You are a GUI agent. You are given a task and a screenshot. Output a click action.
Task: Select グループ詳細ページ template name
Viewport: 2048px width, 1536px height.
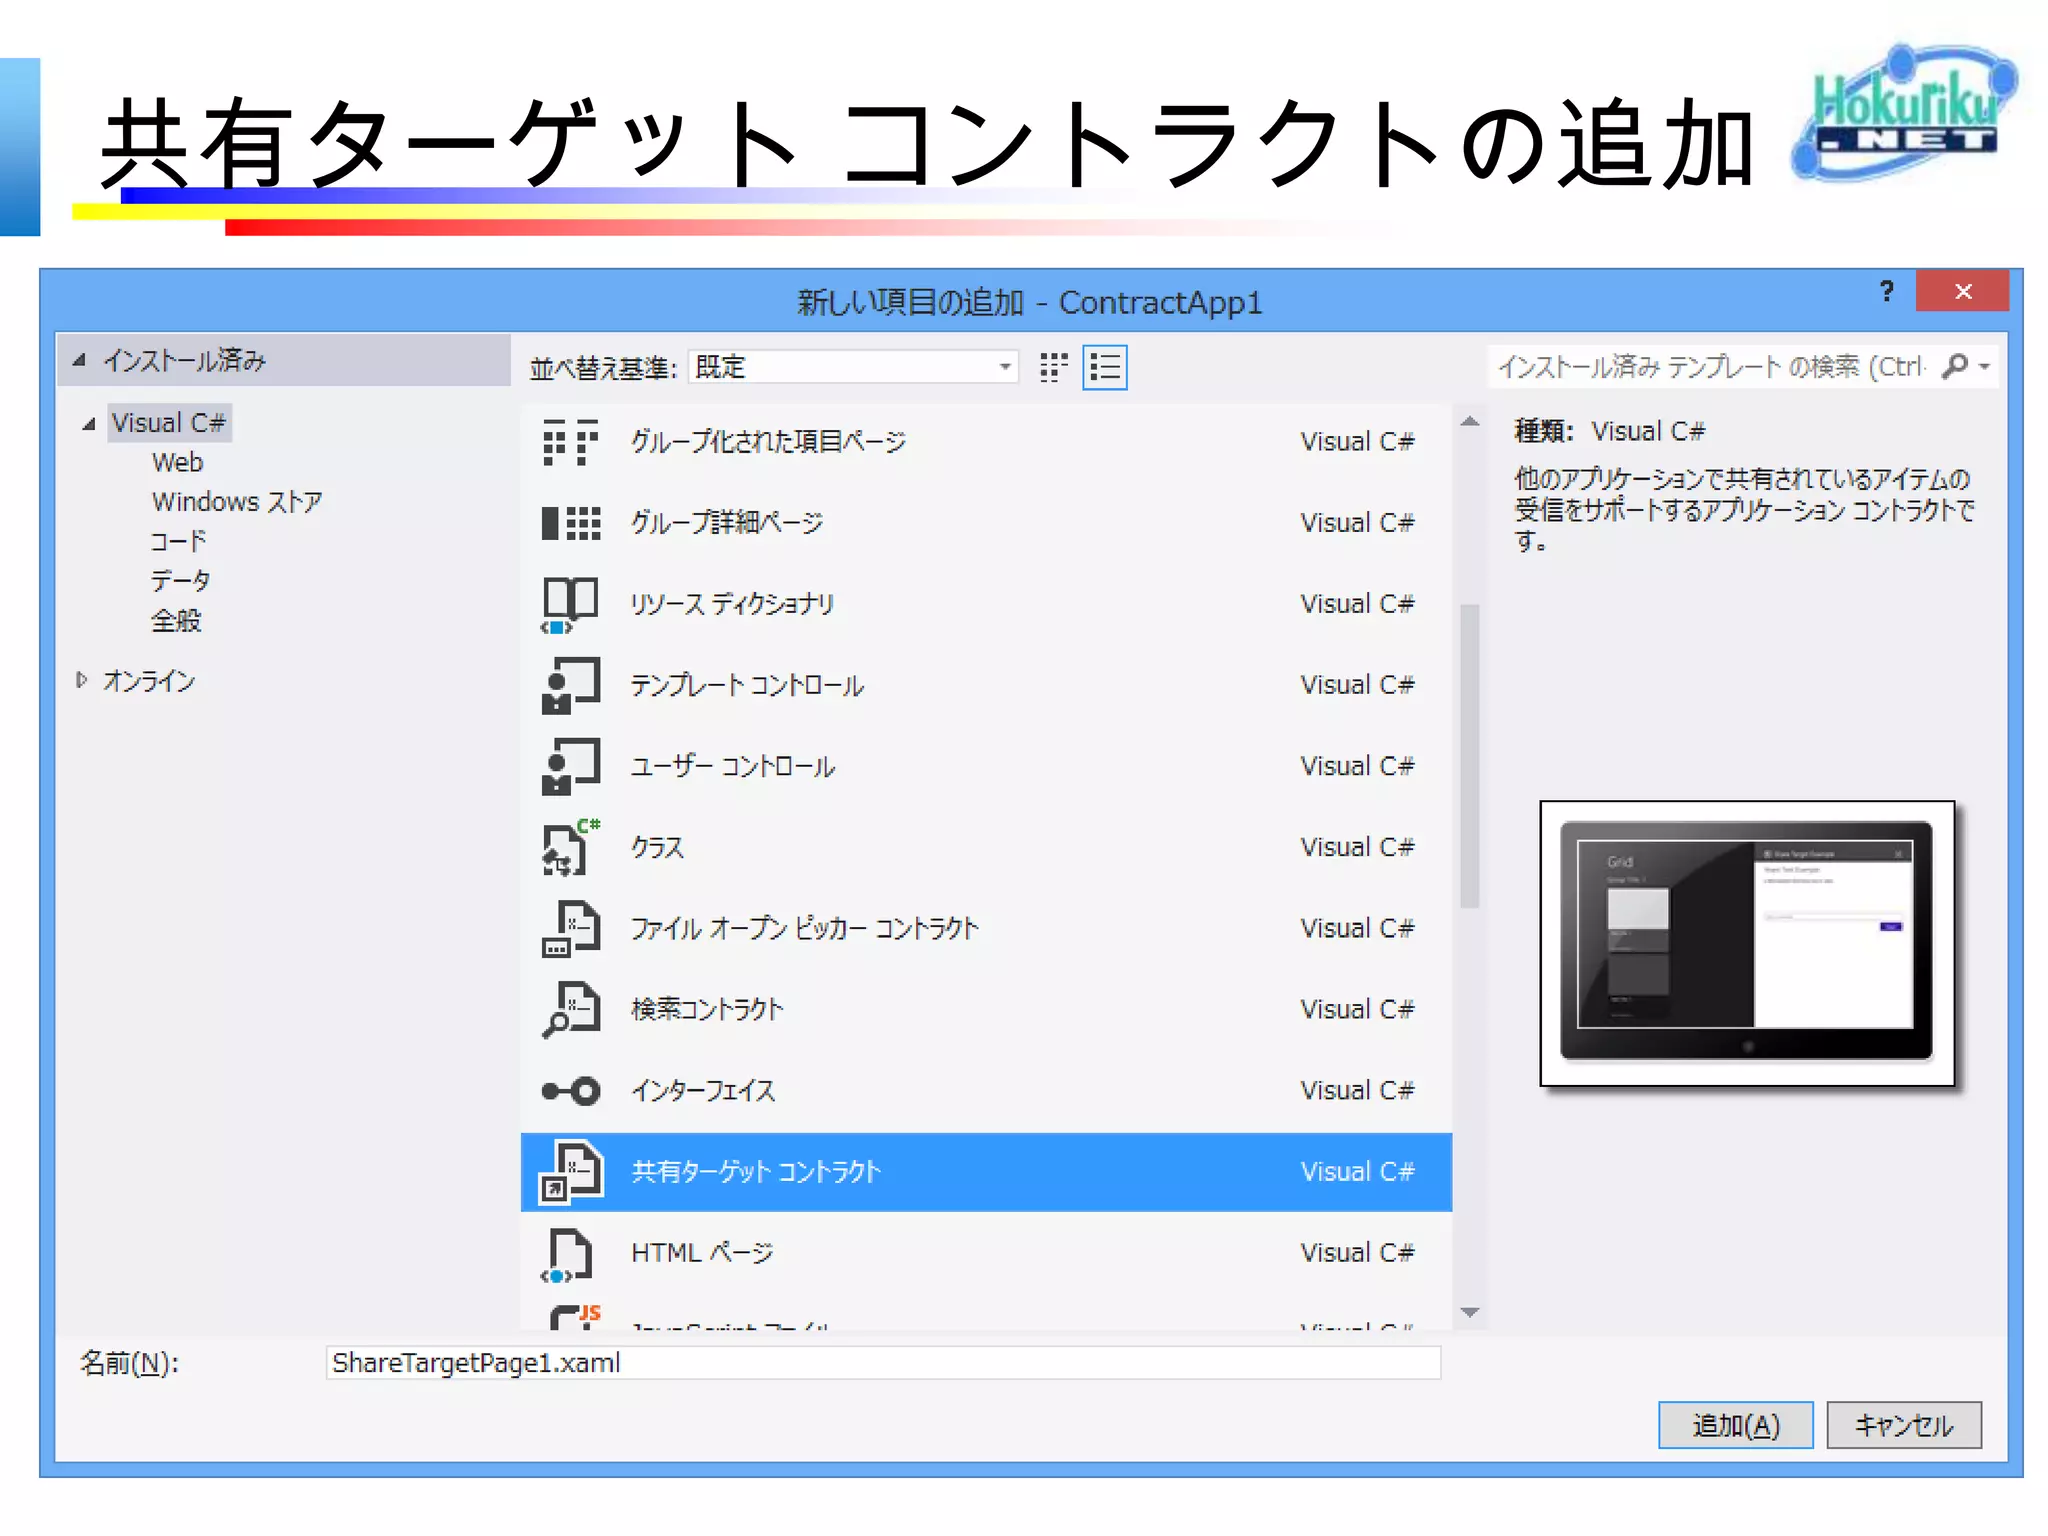coord(727,522)
